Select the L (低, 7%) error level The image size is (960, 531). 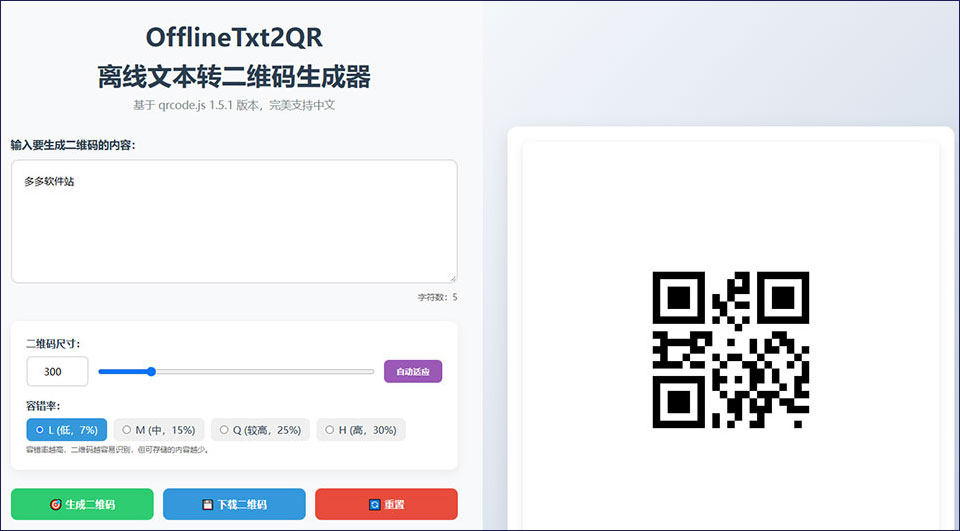(x=67, y=430)
